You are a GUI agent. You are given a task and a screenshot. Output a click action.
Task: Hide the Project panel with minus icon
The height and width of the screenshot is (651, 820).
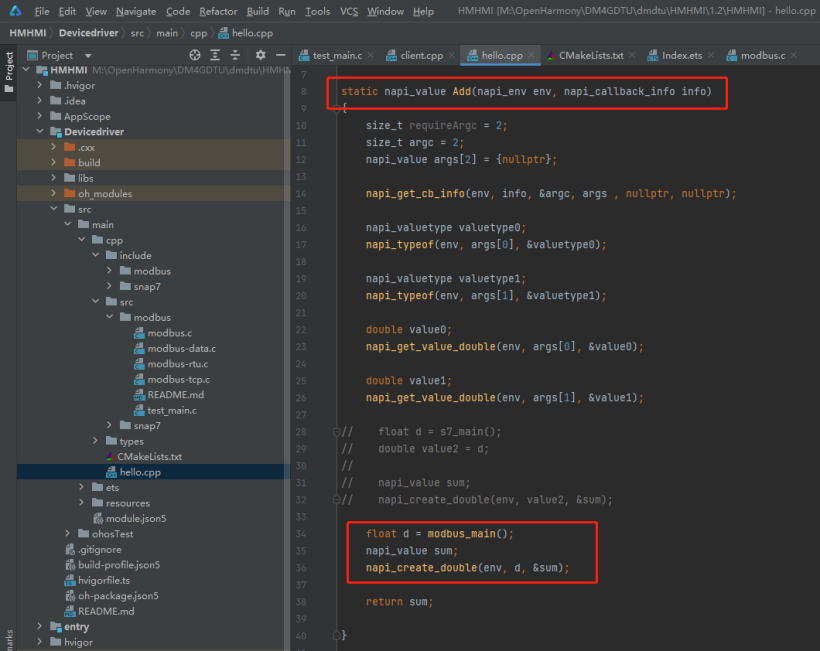coord(281,55)
